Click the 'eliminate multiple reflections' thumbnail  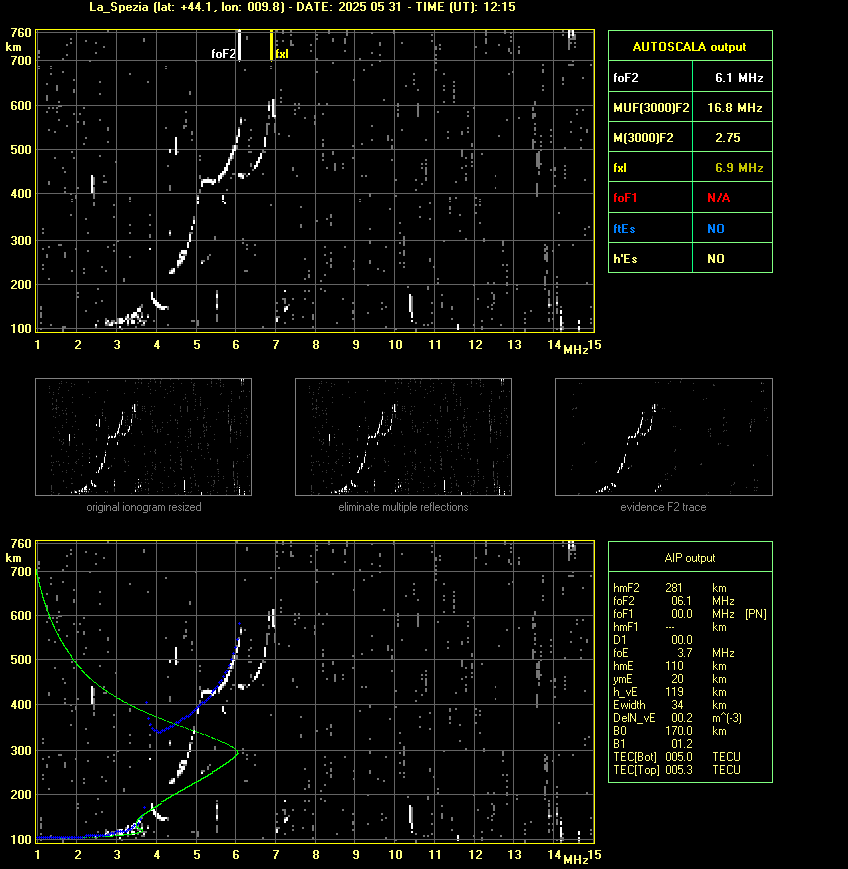(403, 437)
